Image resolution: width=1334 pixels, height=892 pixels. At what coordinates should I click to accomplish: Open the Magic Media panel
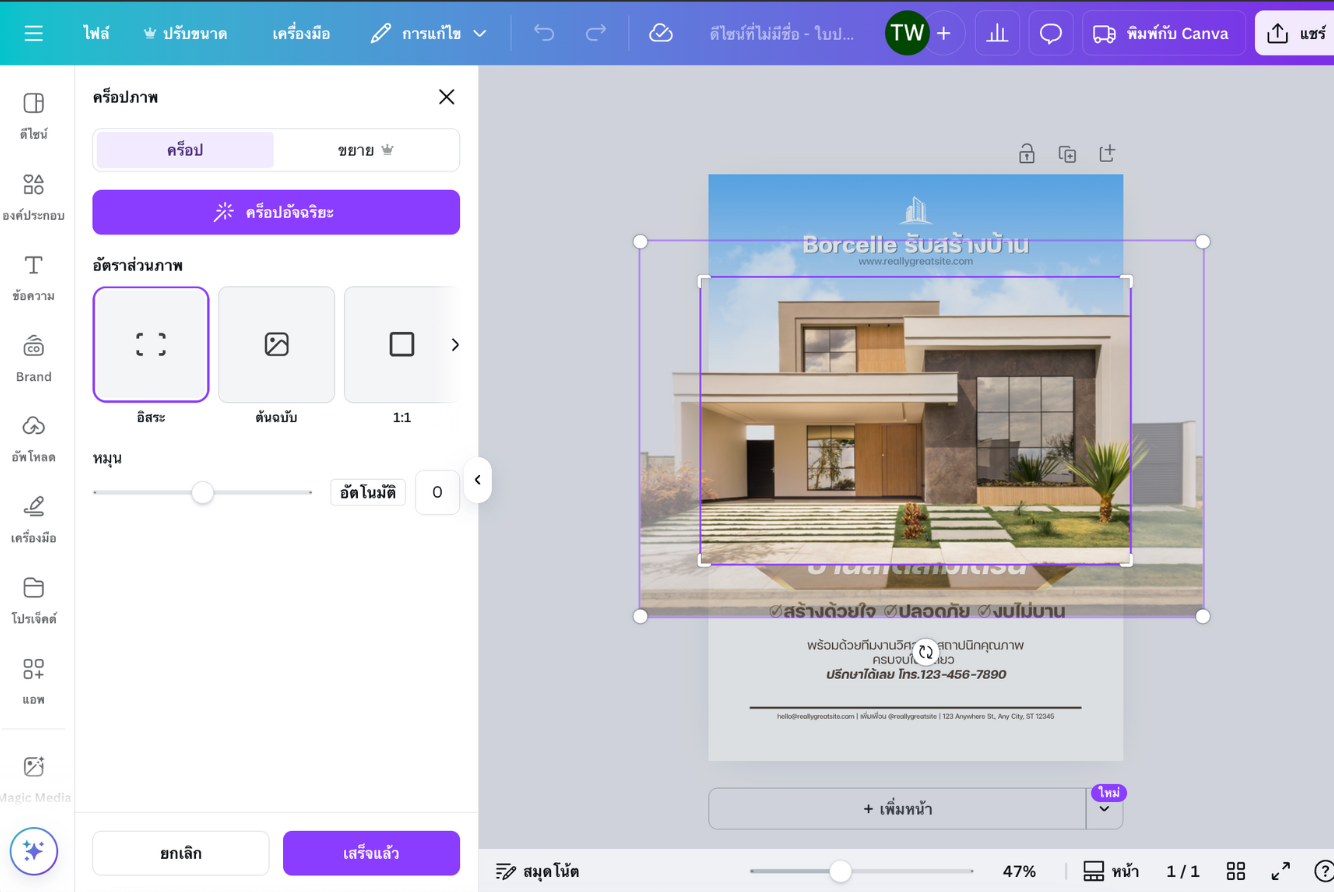34,778
